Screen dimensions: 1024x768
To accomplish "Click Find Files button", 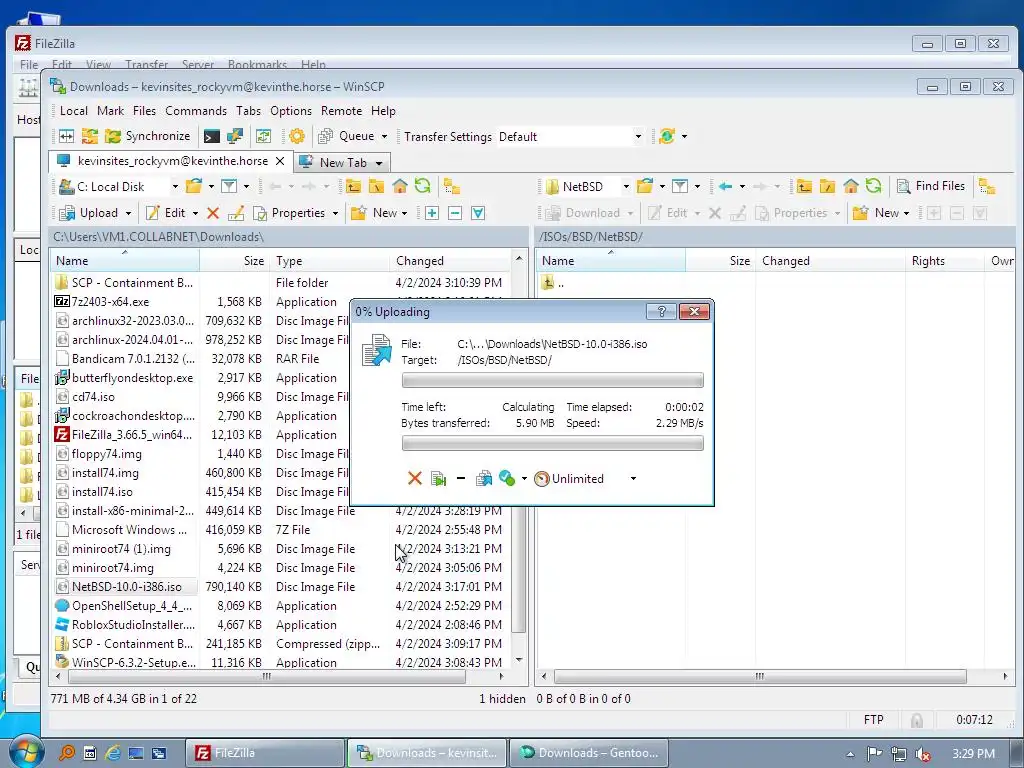I will pos(931,186).
